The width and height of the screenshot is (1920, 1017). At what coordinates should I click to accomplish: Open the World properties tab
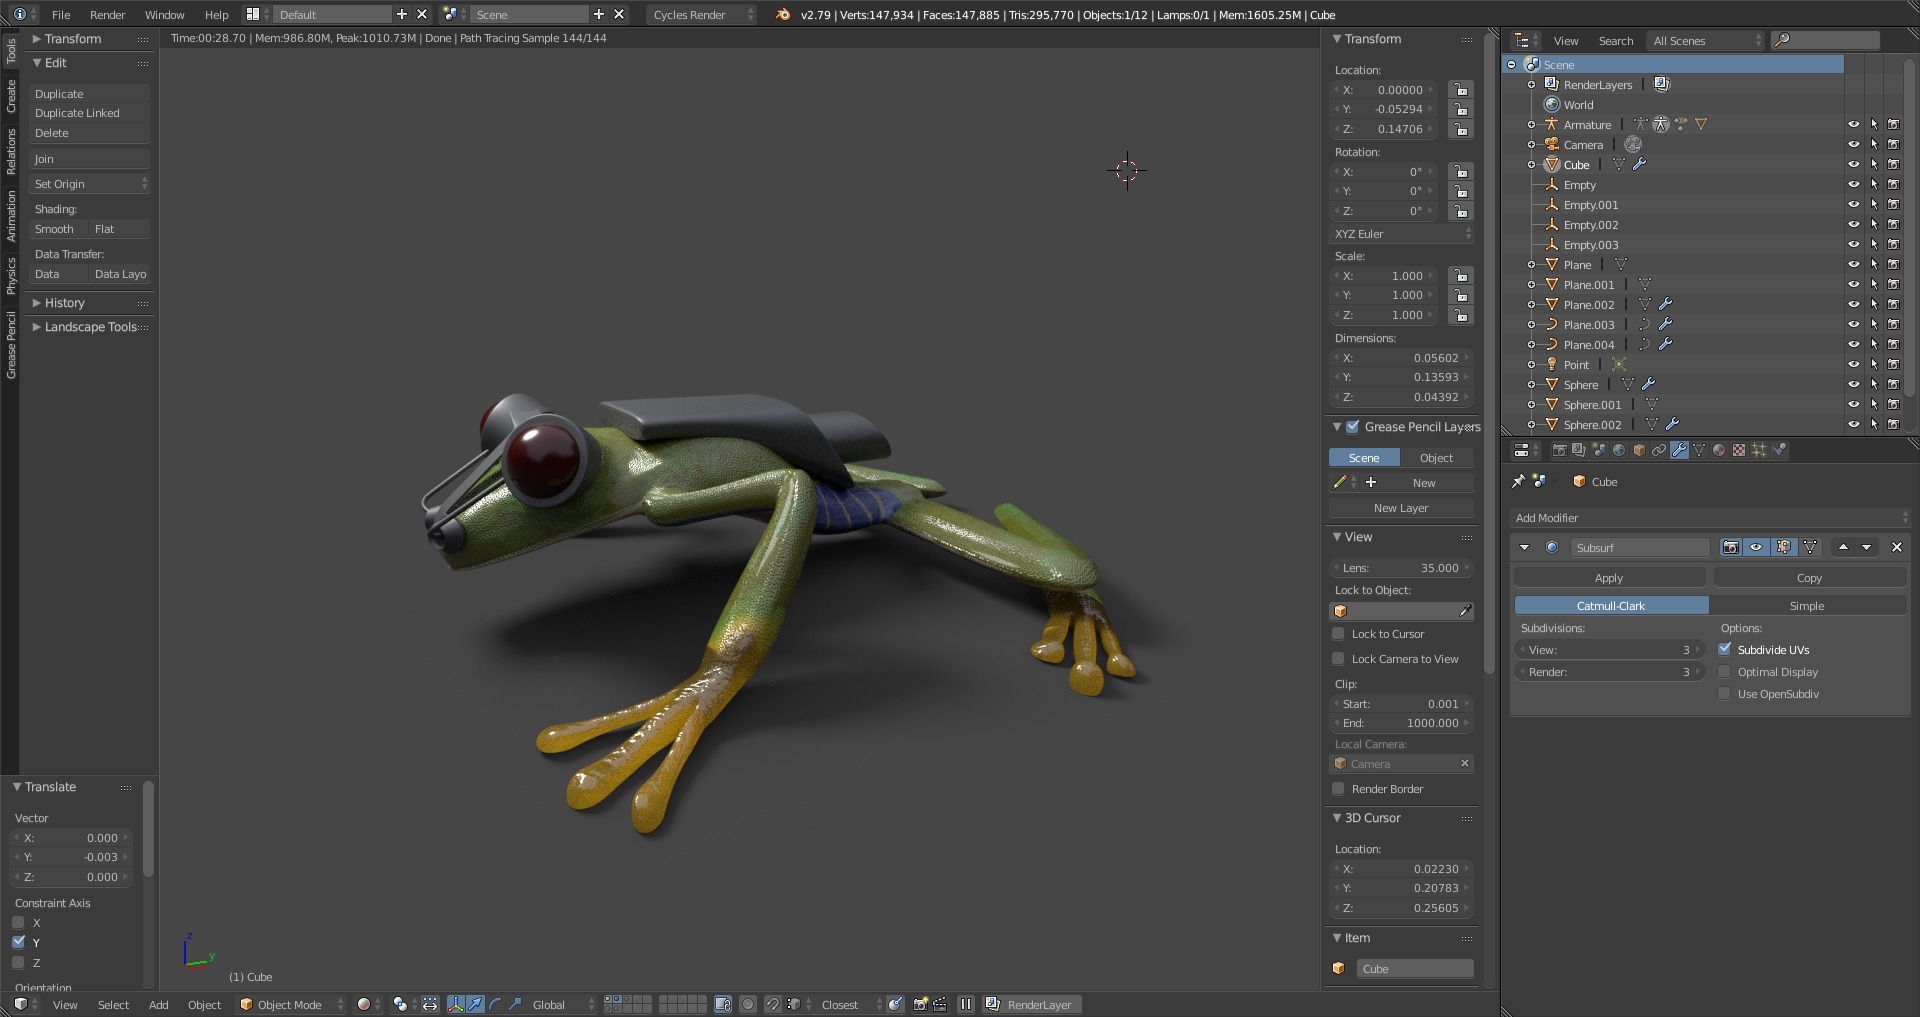pos(1619,450)
